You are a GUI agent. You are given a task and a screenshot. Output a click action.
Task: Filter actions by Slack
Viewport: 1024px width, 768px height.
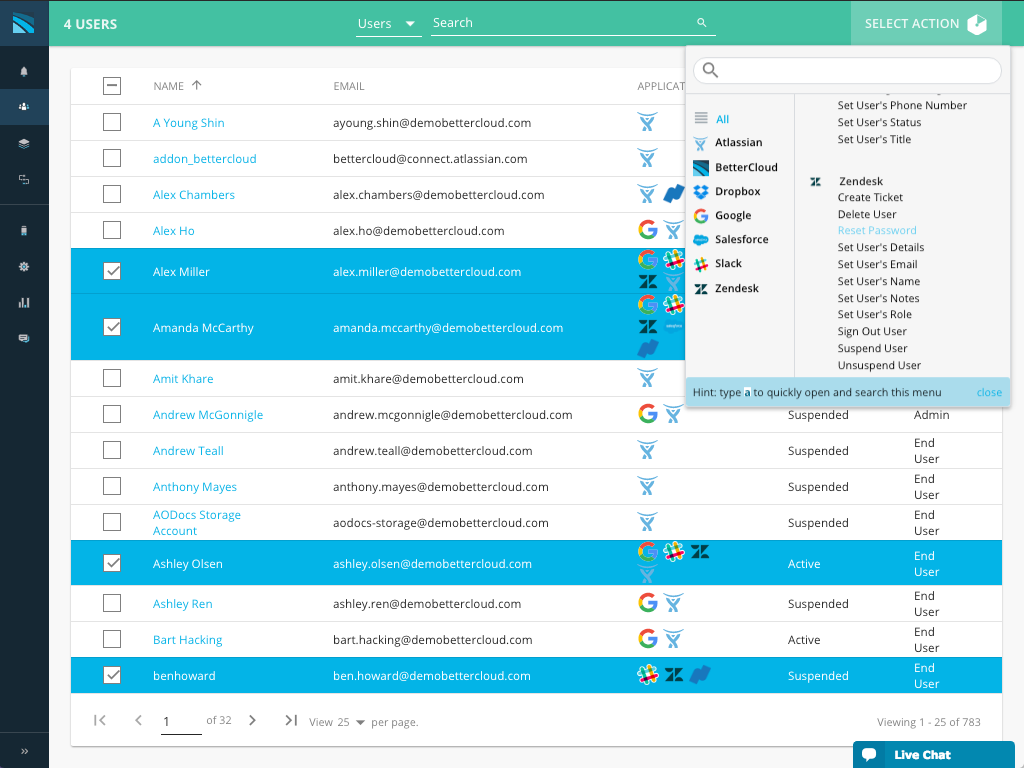click(728, 264)
